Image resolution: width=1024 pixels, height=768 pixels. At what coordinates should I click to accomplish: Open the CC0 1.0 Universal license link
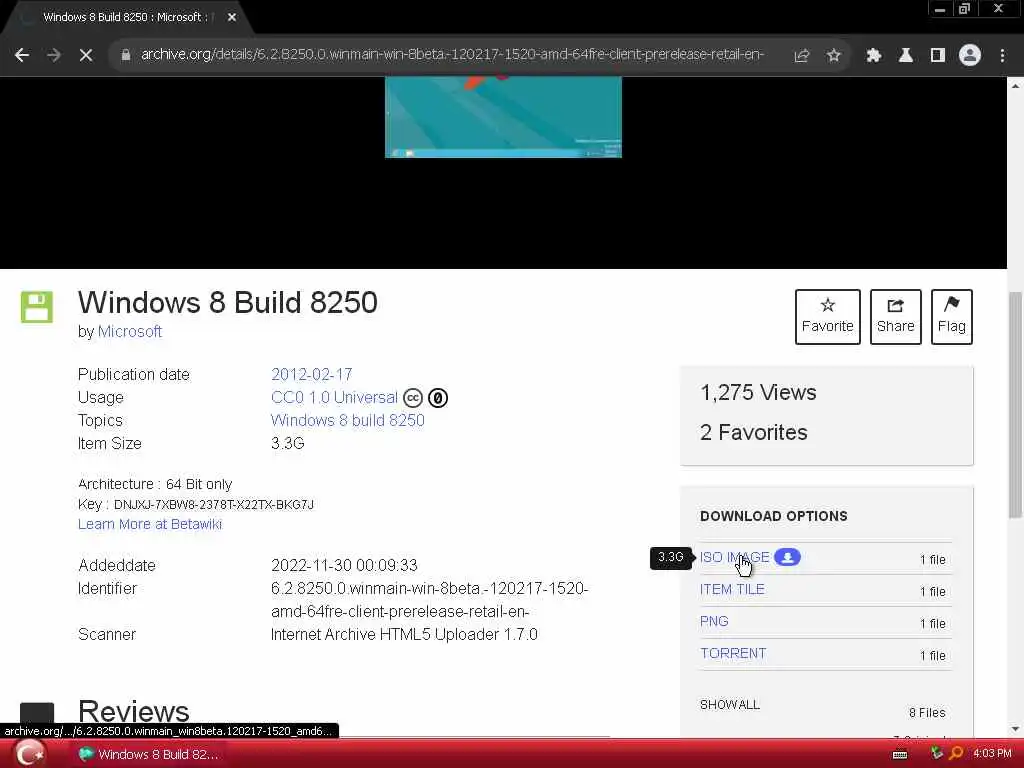point(334,398)
